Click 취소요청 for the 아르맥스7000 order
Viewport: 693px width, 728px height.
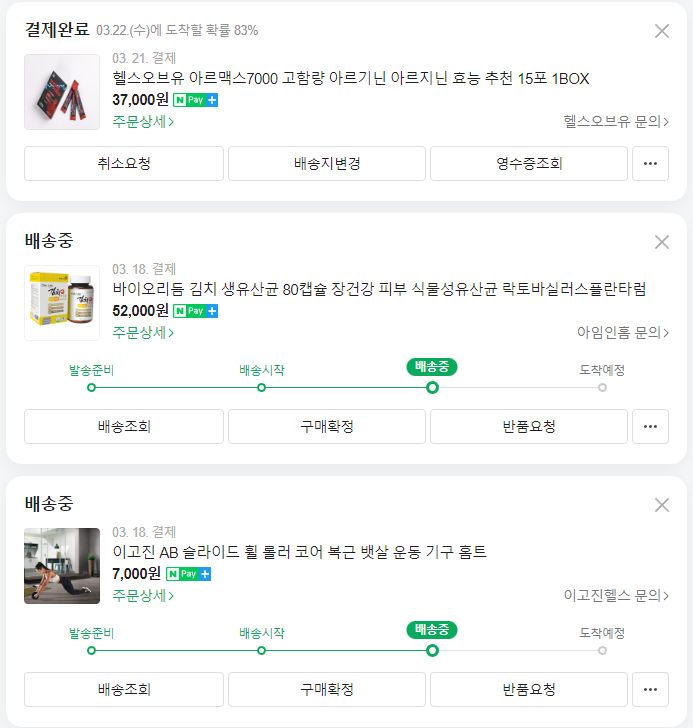click(x=124, y=163)
